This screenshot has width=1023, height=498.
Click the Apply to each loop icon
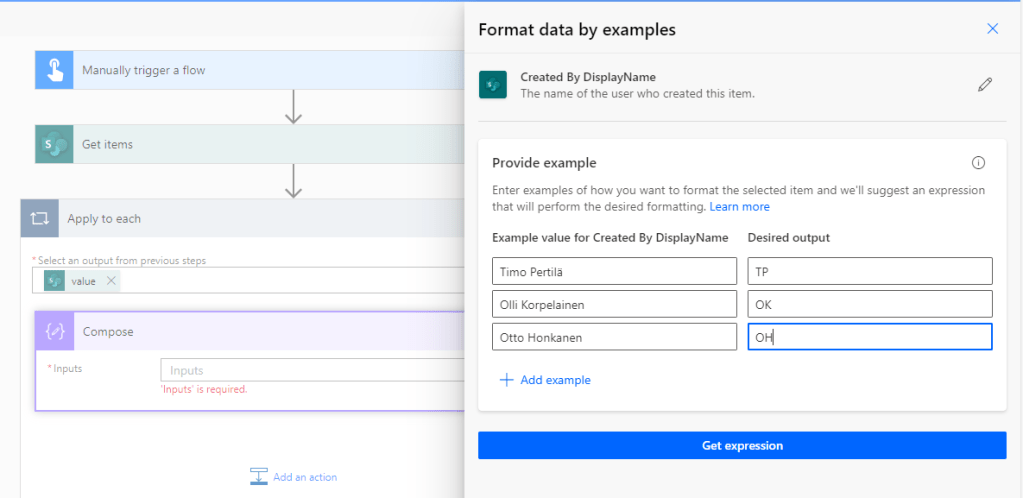[40, 219]
